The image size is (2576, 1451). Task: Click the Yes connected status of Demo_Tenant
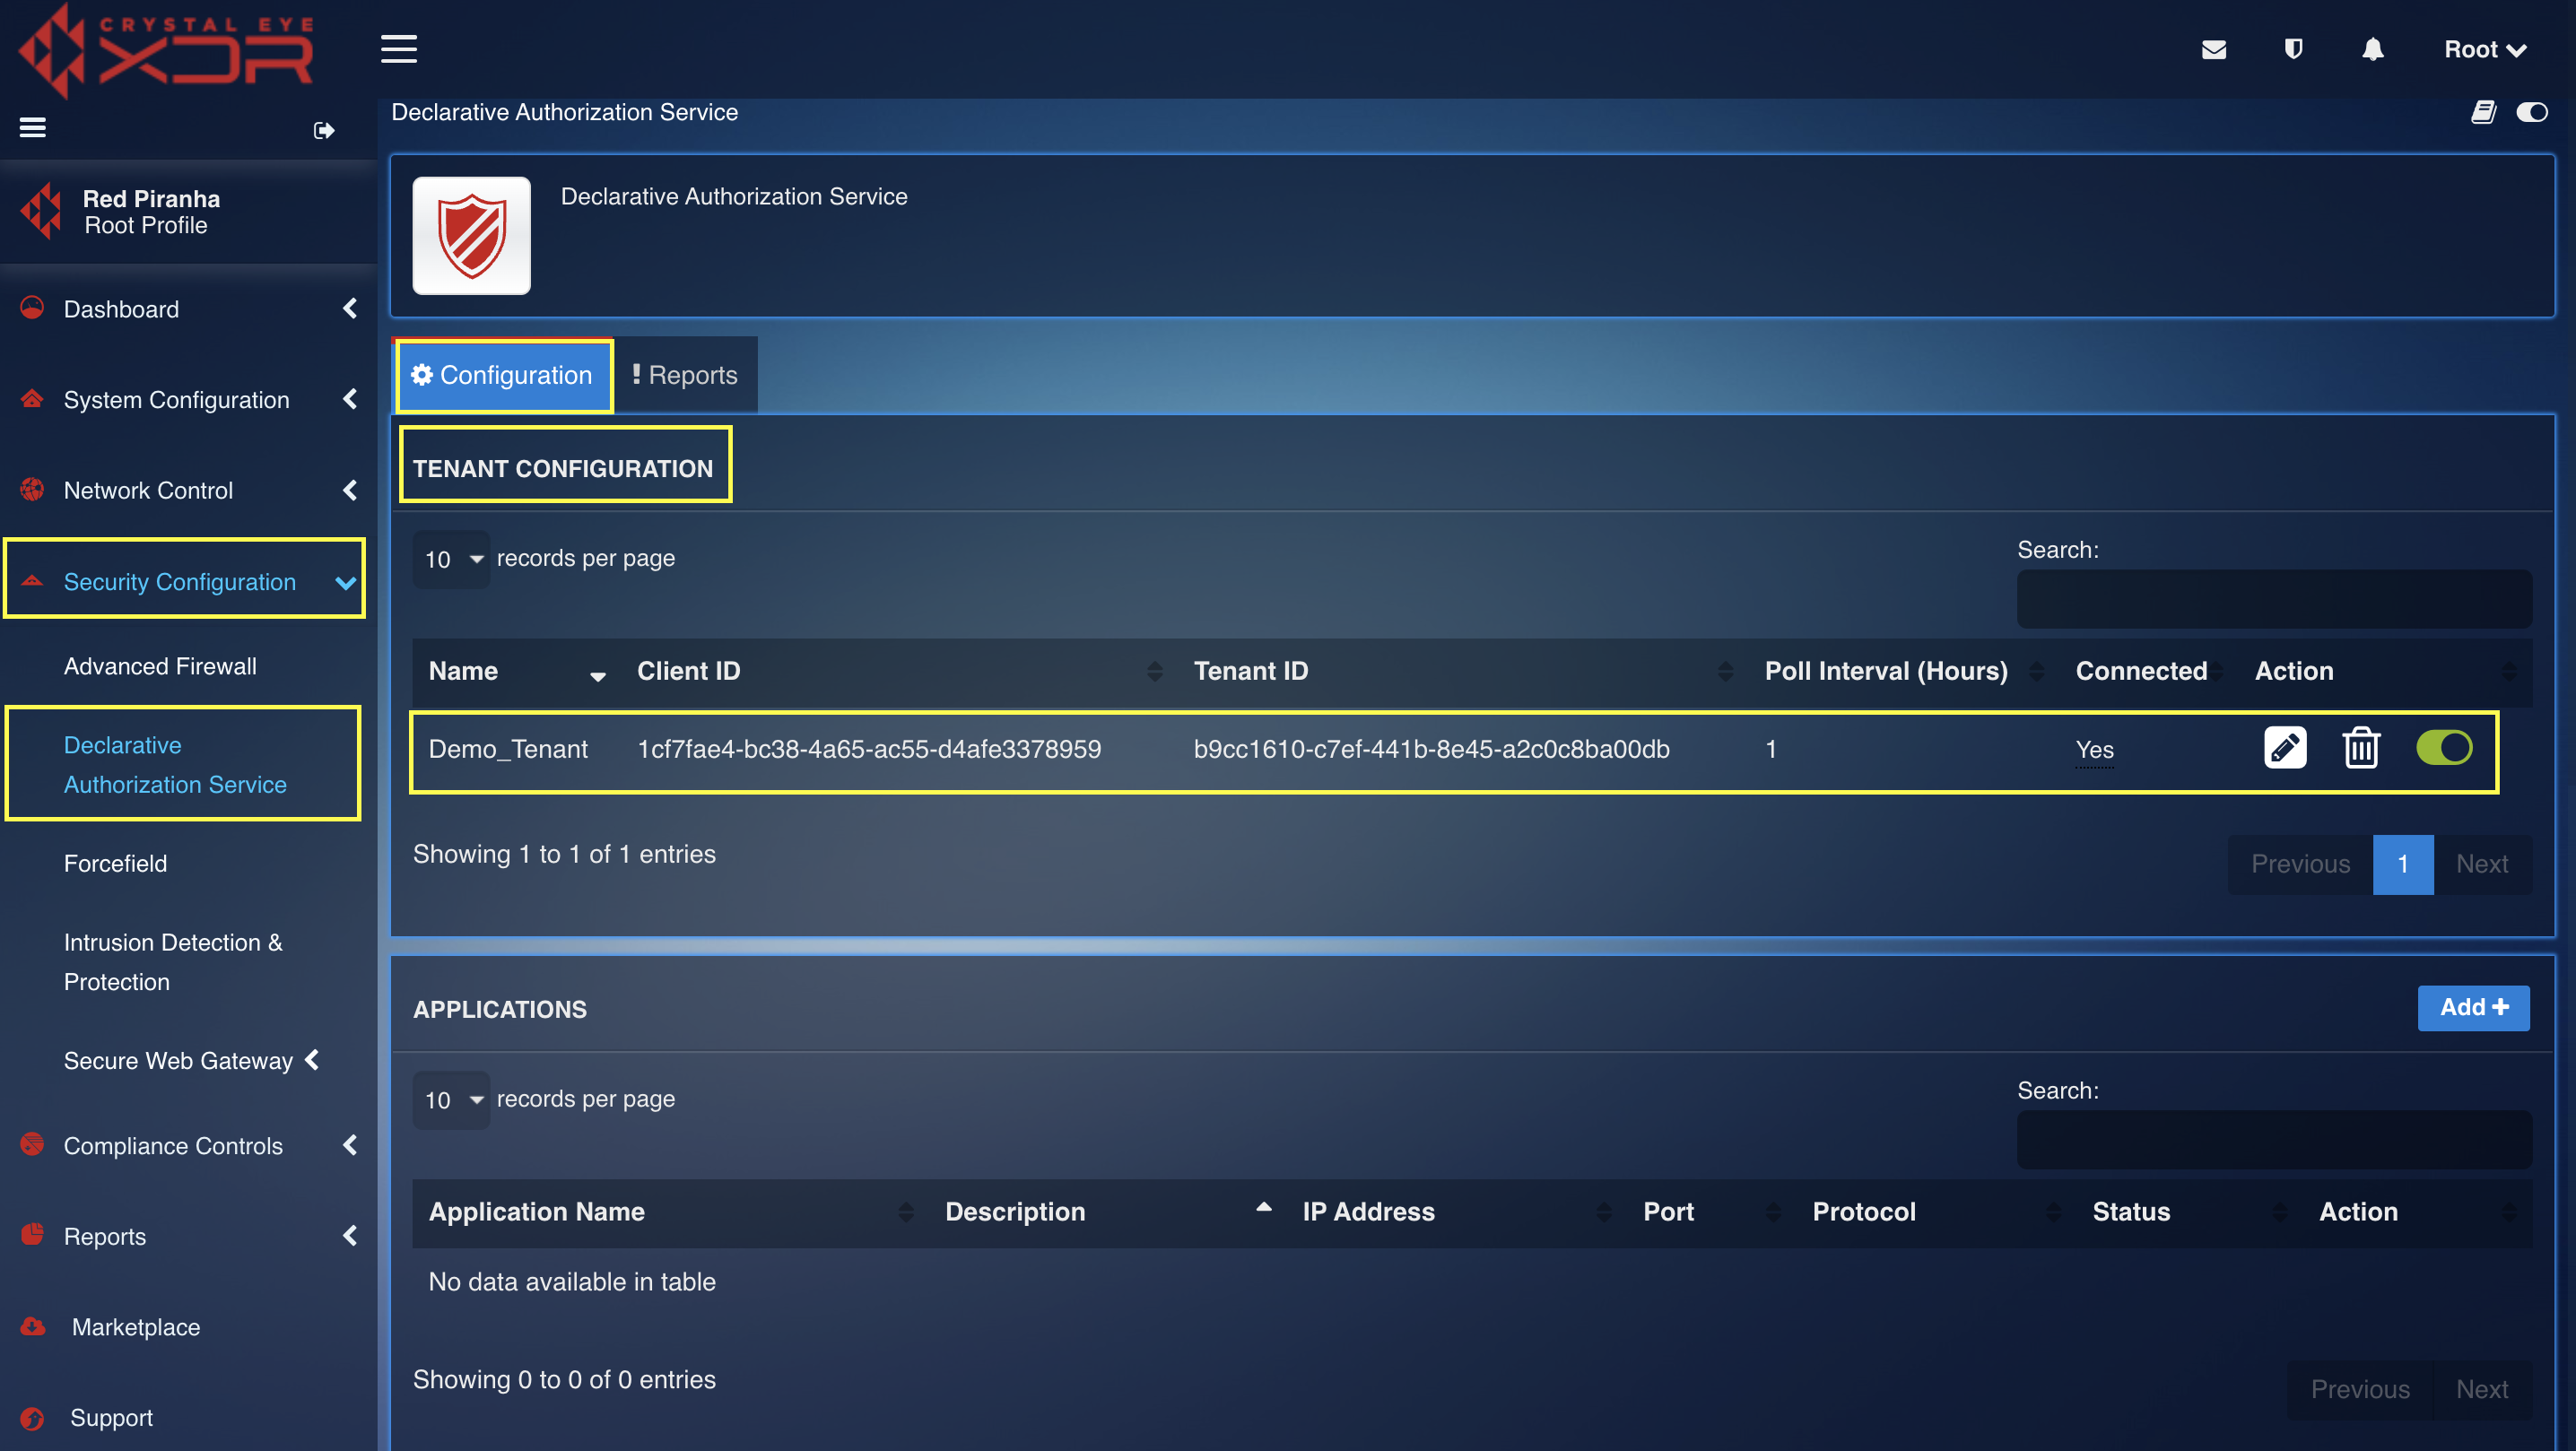pyautogui.click(x=2094, y=749)
